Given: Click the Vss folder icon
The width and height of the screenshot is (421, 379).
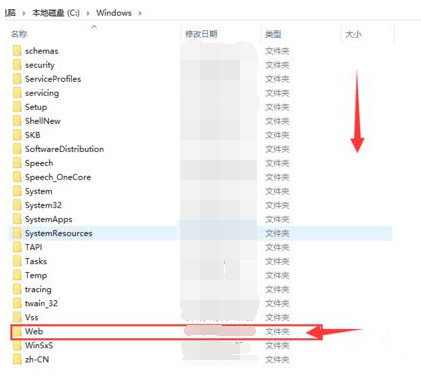Looking at the screenshot, I should tap(17, 317).
